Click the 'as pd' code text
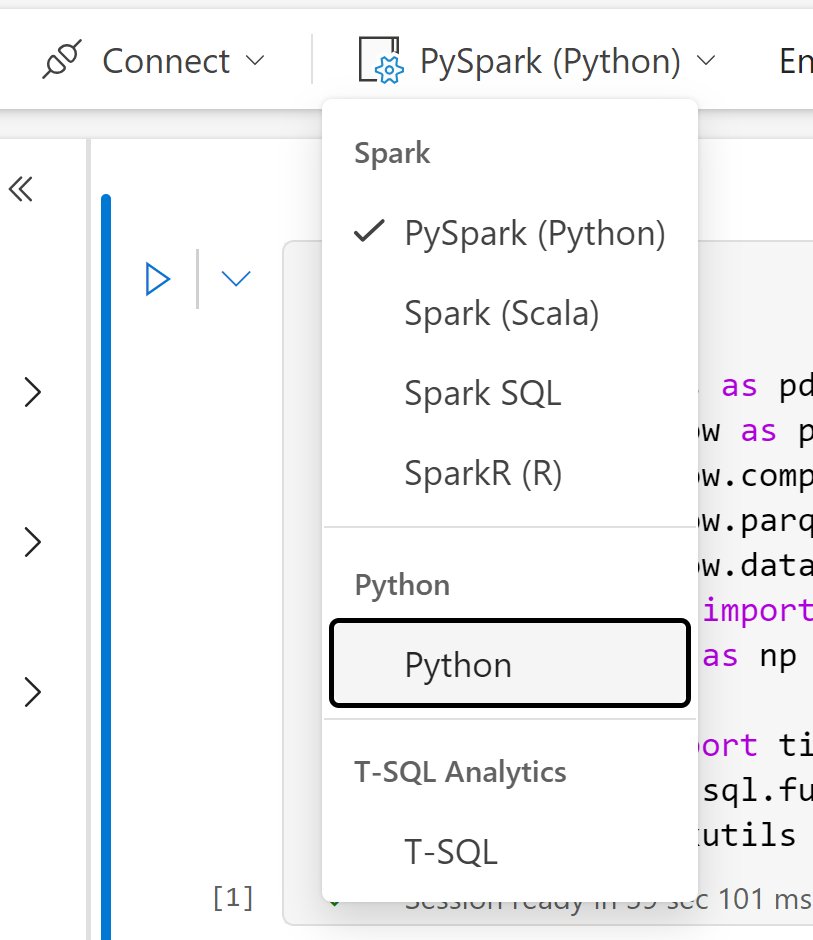 coord(767,385)
